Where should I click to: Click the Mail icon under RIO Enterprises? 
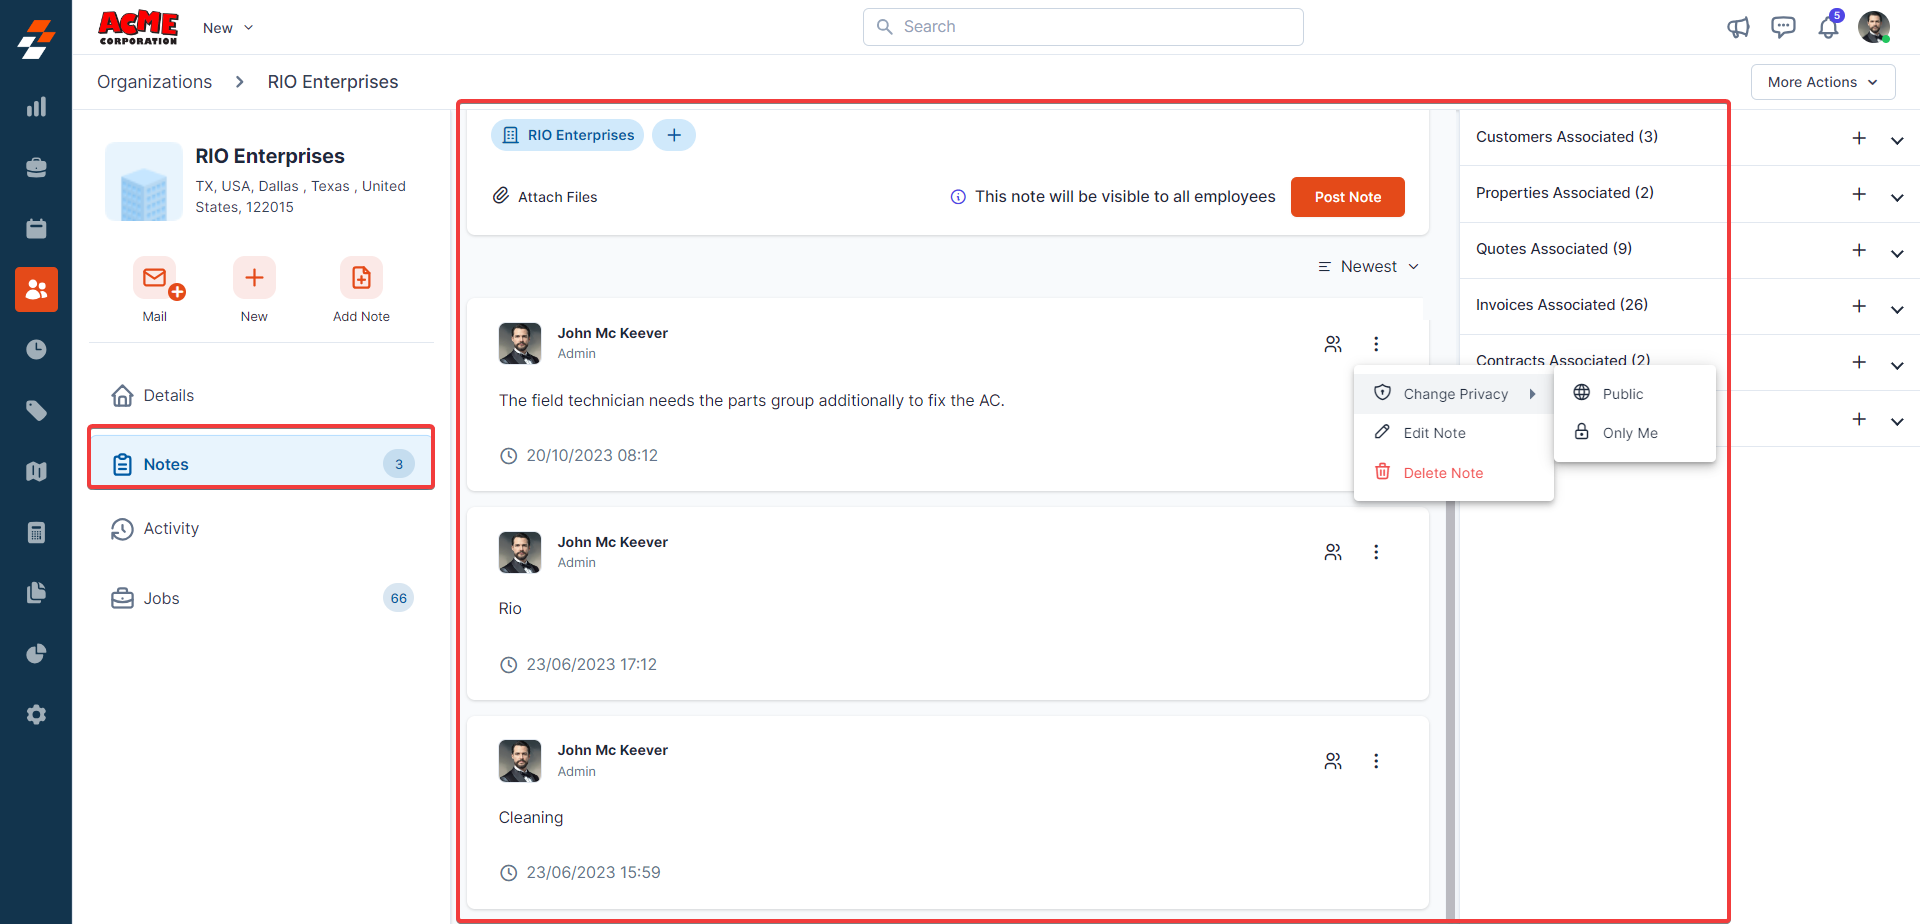(x=155, y=278)
